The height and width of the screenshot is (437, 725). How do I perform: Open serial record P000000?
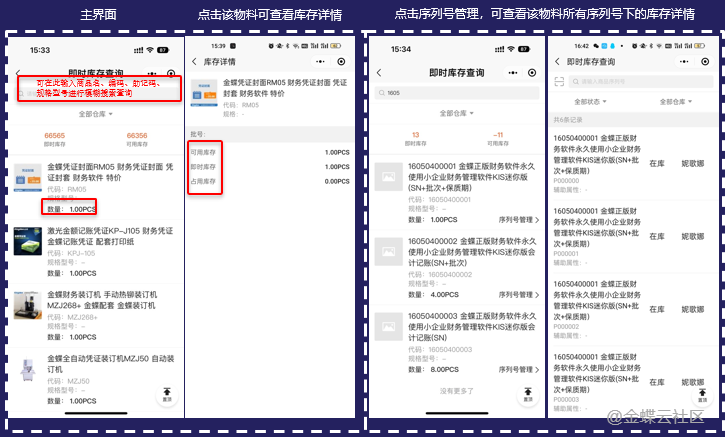633,164
